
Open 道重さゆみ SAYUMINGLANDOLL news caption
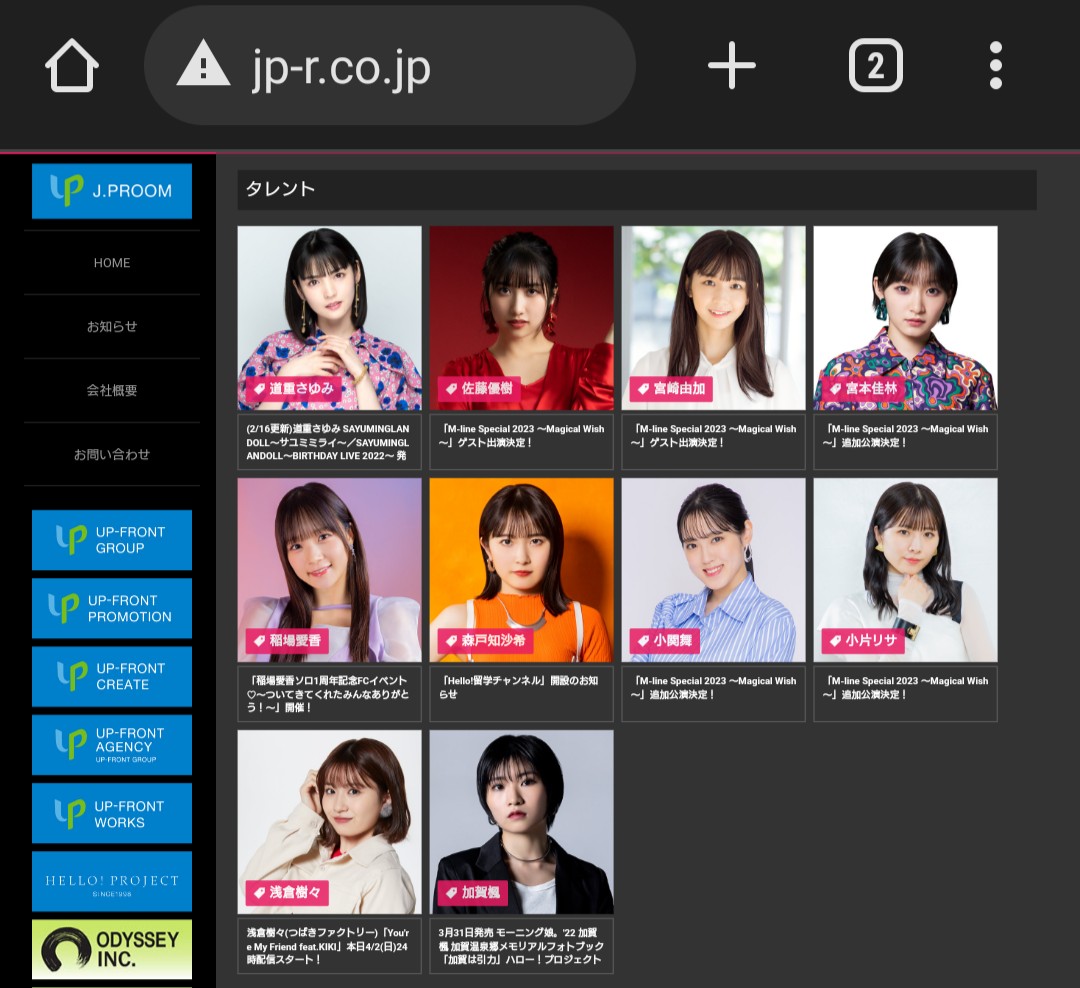click(329, 442)
